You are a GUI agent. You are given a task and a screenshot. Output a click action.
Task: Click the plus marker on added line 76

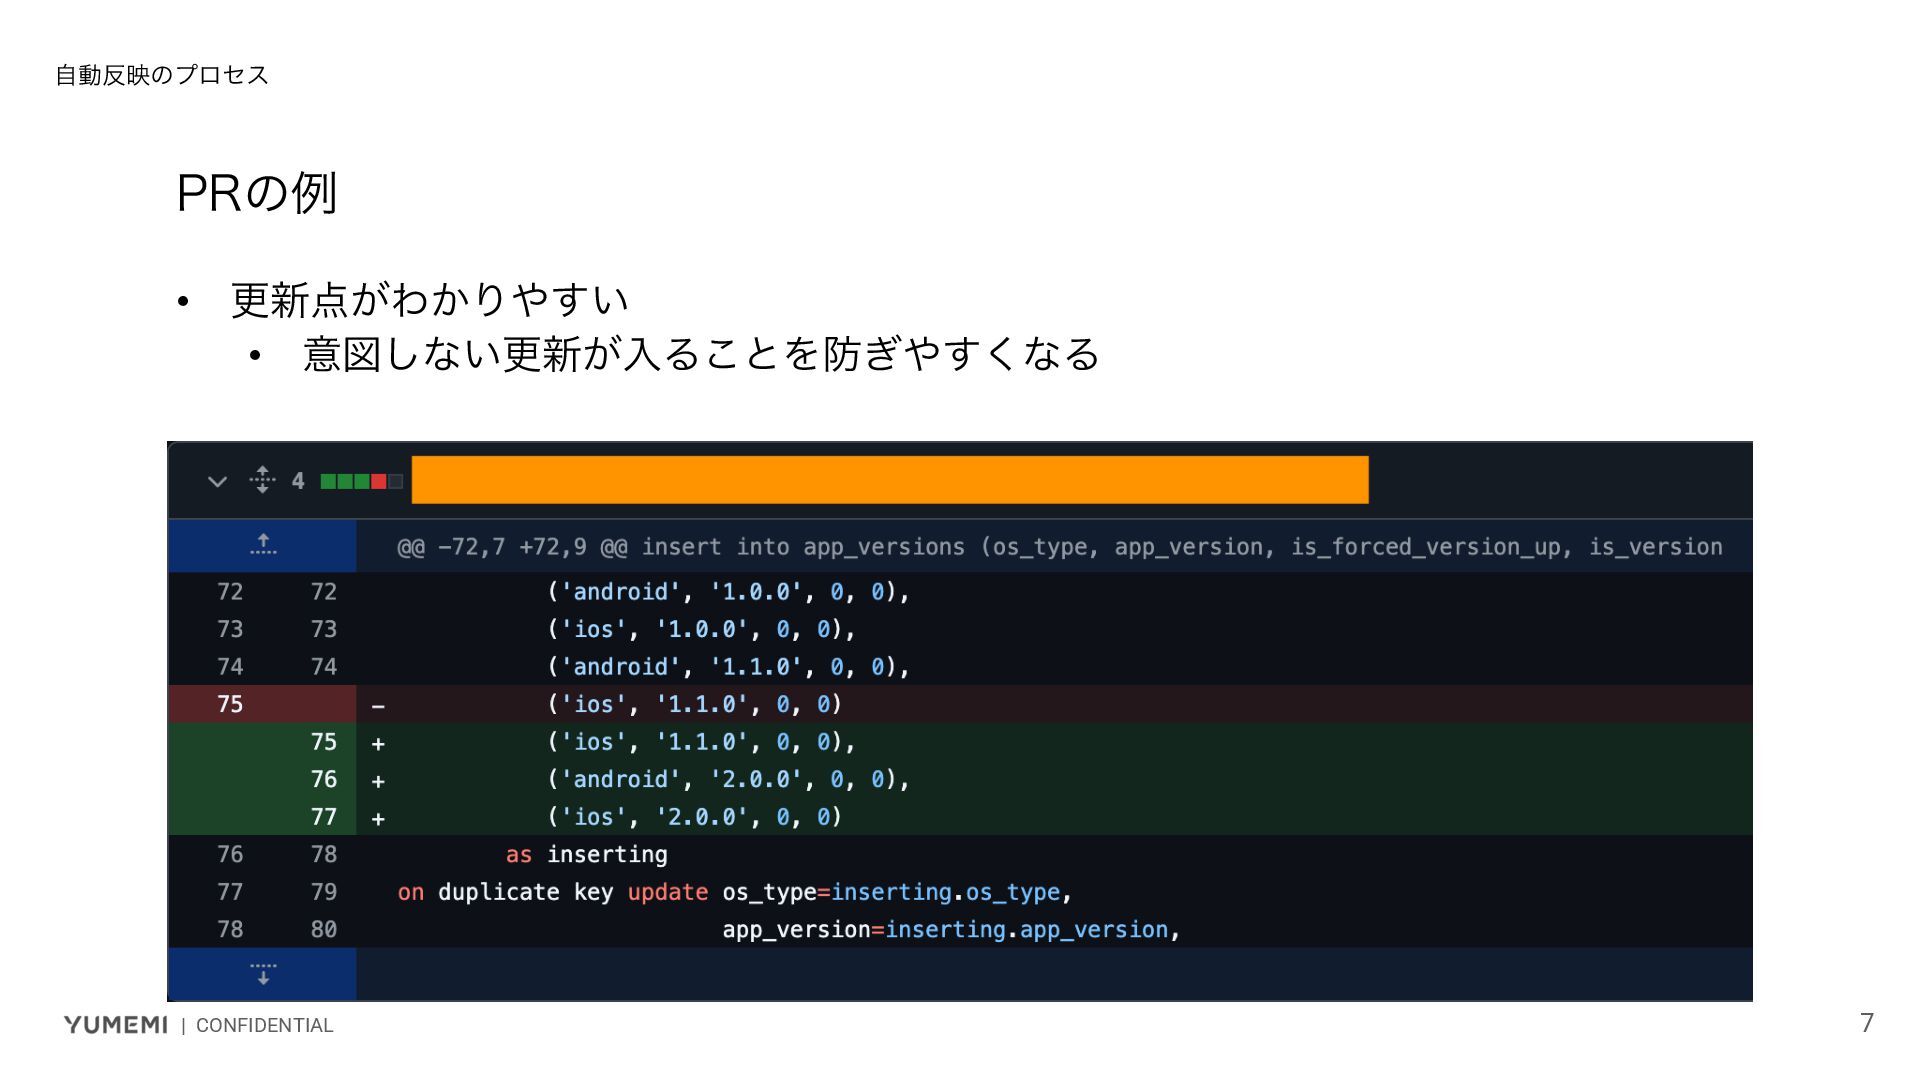[x=378, y=781]
